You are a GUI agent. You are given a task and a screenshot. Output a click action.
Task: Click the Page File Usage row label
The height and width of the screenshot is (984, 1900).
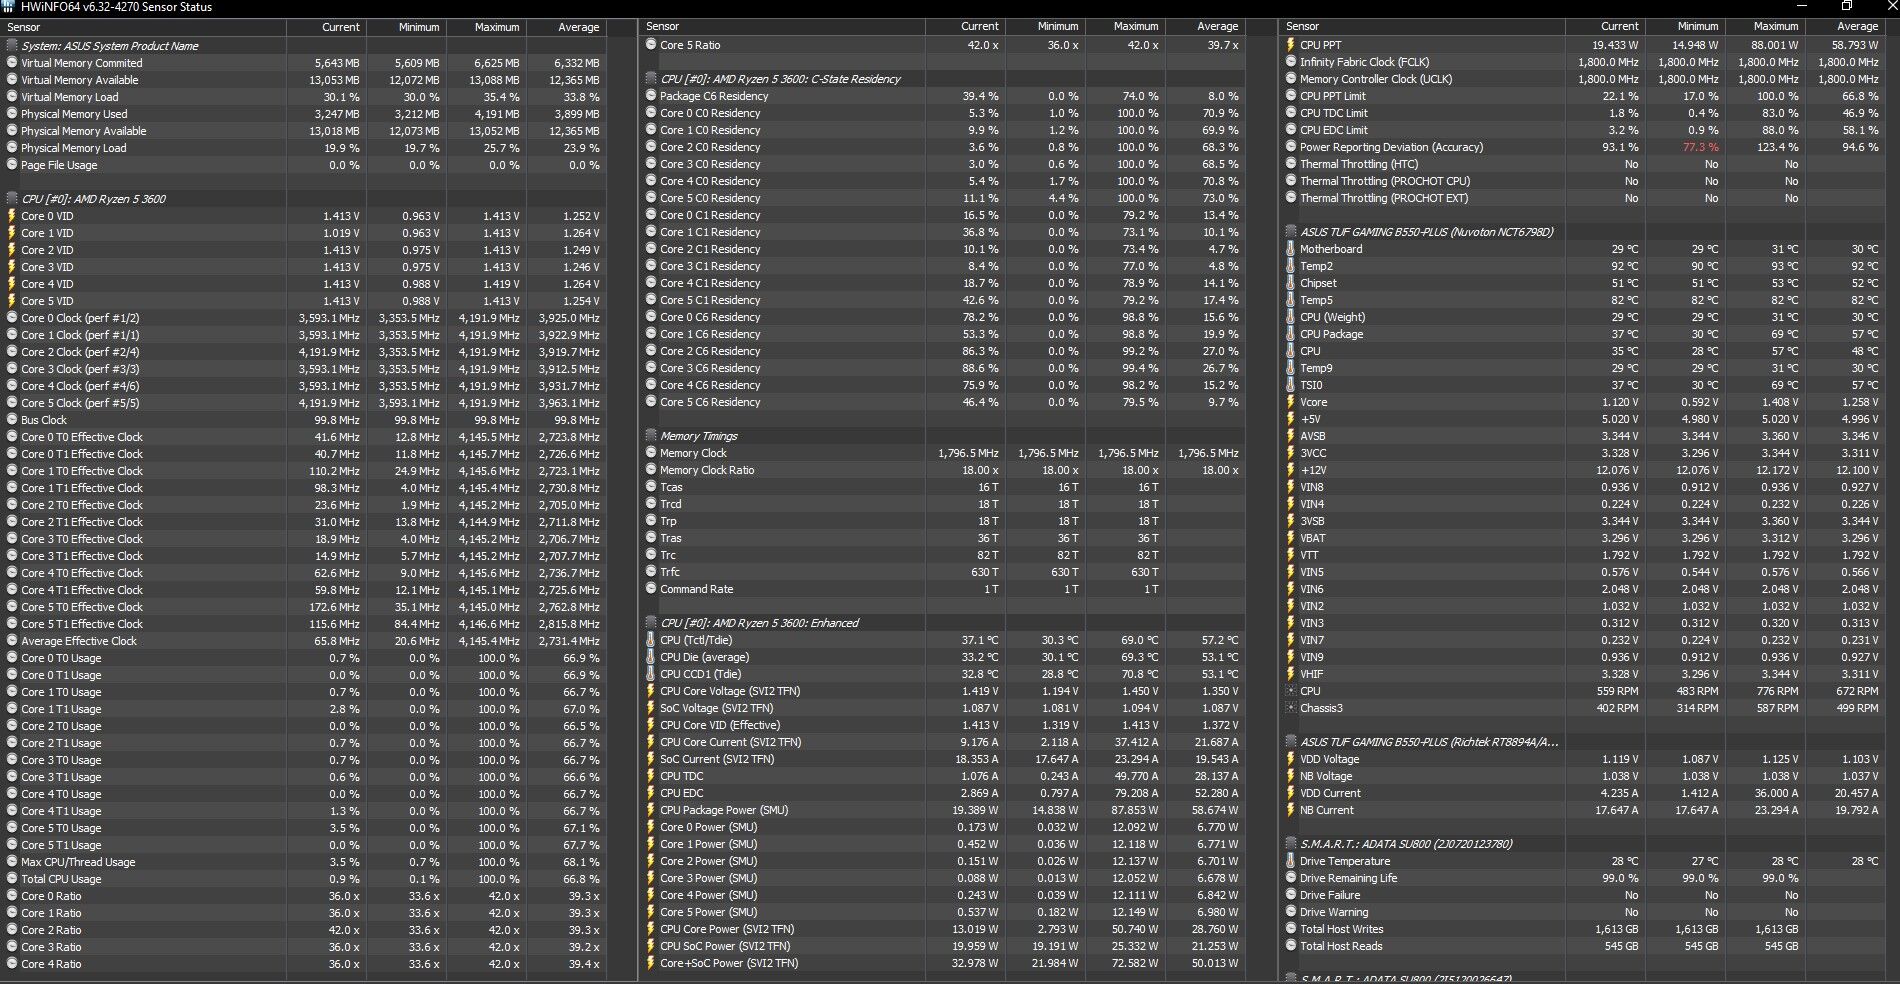click(x=59, y=165)
